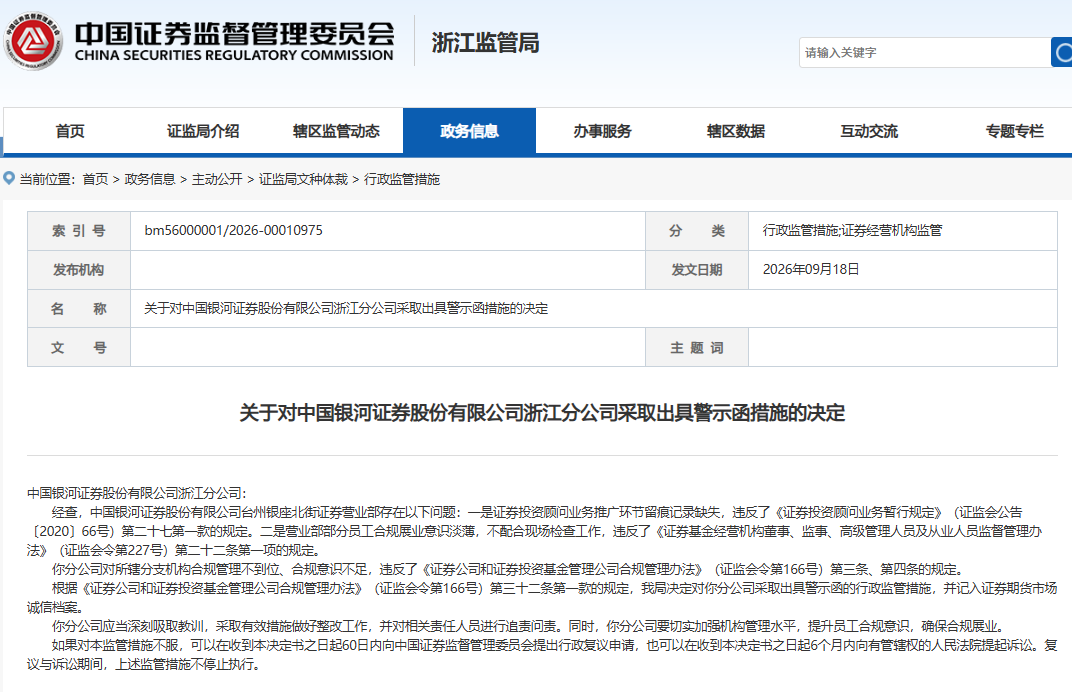Click the 发布机构 label cell
The width and height of the screenshot is (1072, 692).
79,270
